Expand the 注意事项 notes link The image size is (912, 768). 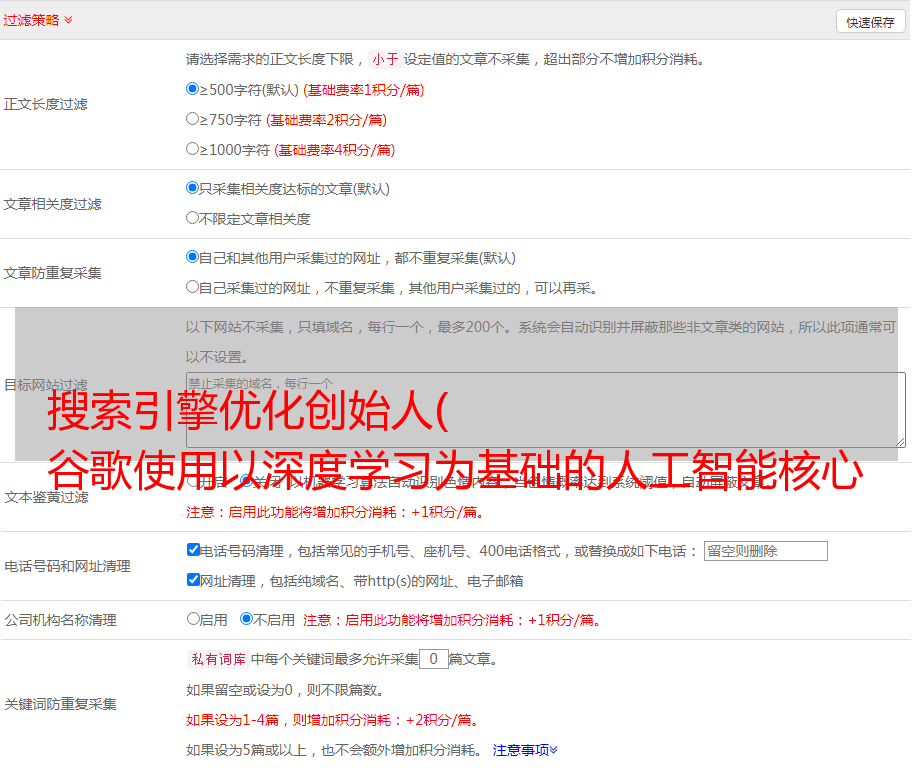525,749
